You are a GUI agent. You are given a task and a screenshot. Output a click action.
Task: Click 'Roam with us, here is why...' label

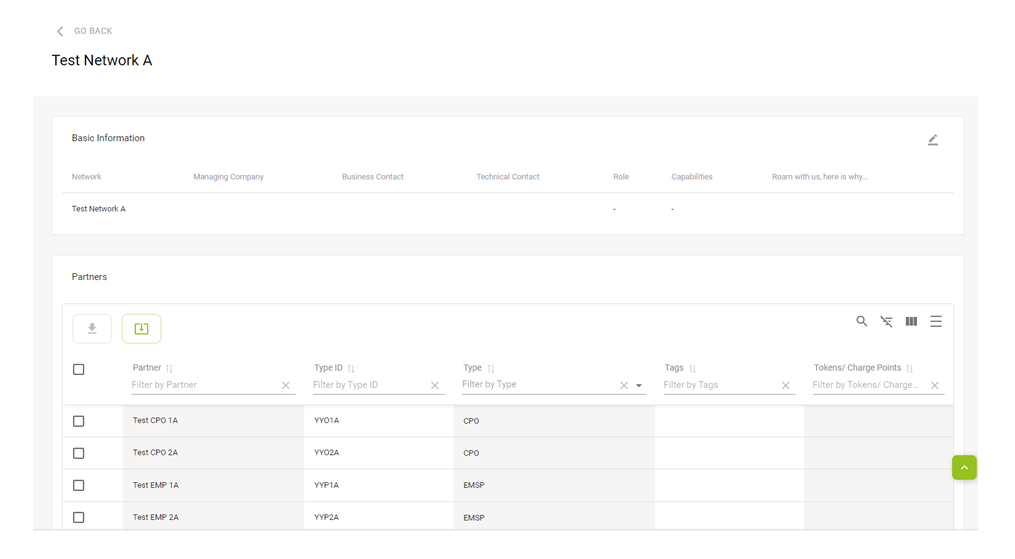click(820, 177)
